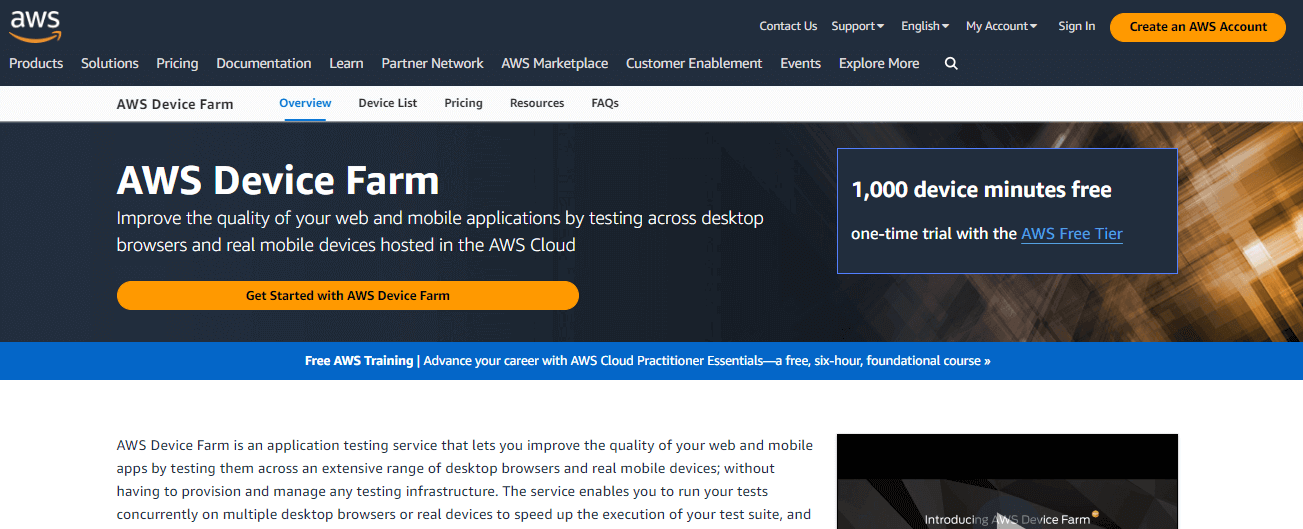
Task: Click Create an AWS Account button
Action: 1198,27
